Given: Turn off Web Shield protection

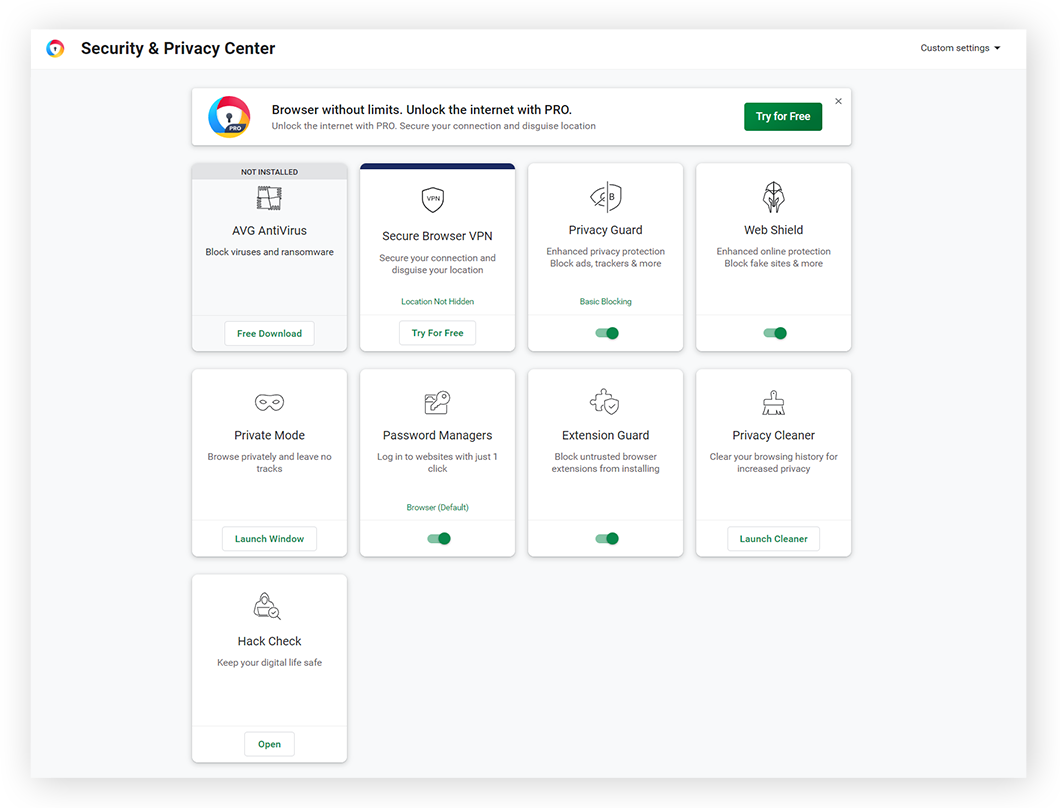Looking at the screenshot, I should coord(773,333).
